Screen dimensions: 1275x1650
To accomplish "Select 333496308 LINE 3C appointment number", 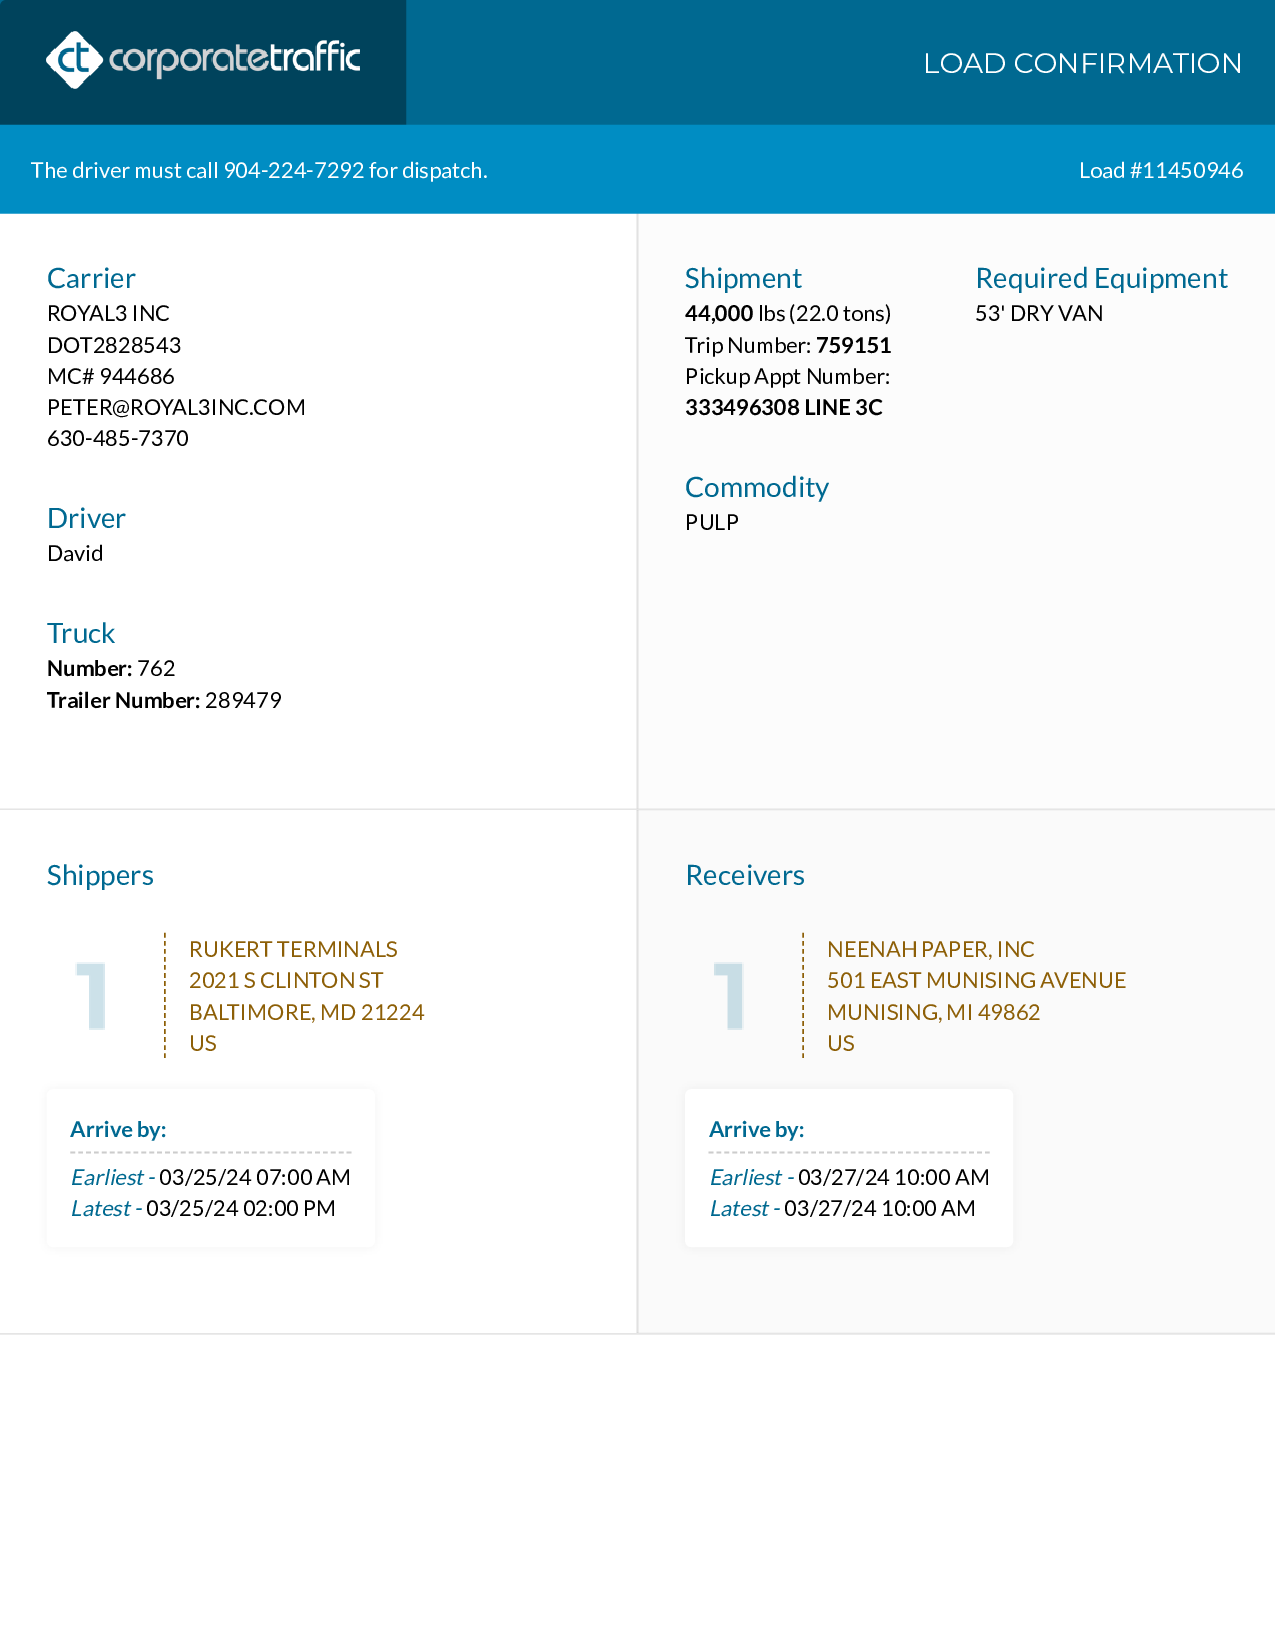I will click(x=784, y=407).
